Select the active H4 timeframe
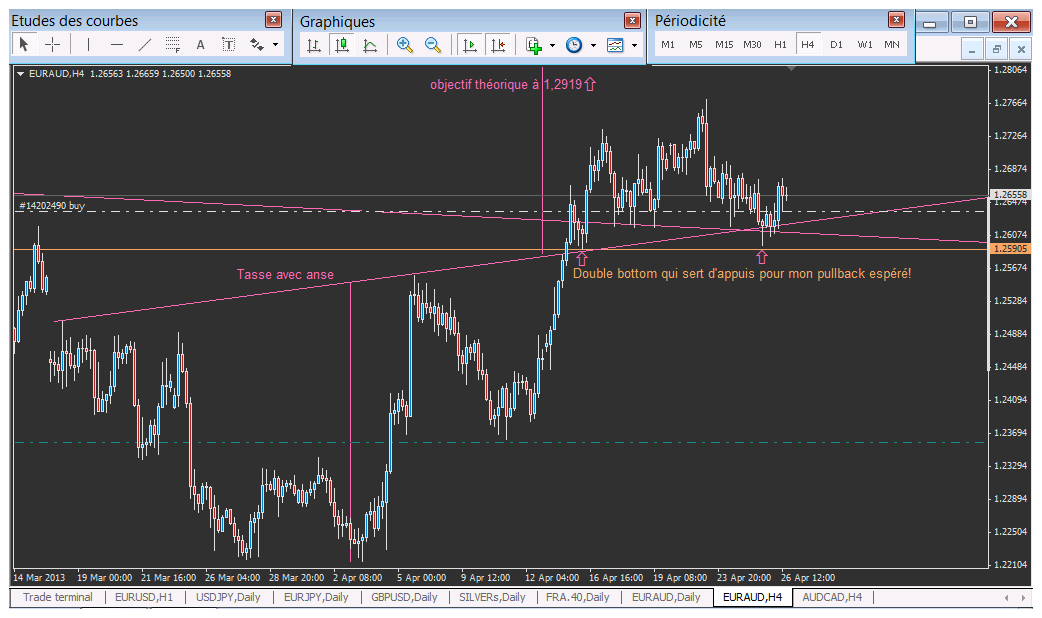 (x=807, y=45)
